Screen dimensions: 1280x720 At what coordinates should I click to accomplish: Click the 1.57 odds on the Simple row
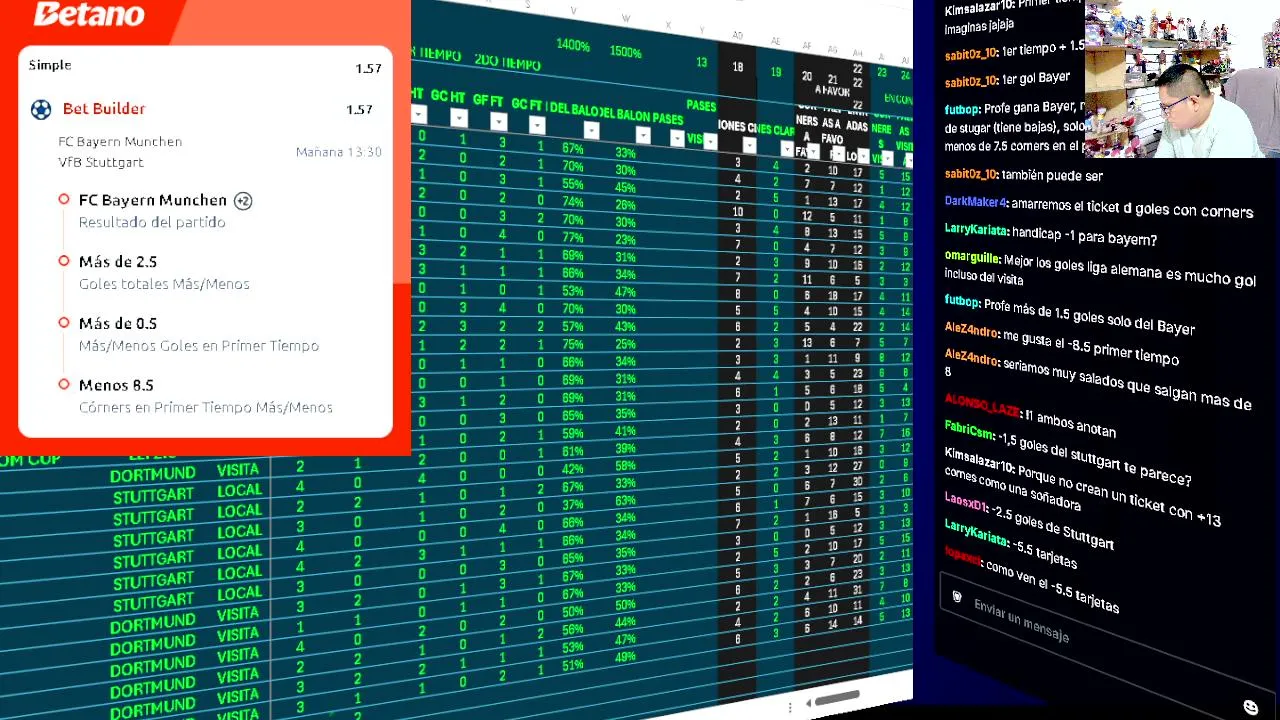(368, 68)
